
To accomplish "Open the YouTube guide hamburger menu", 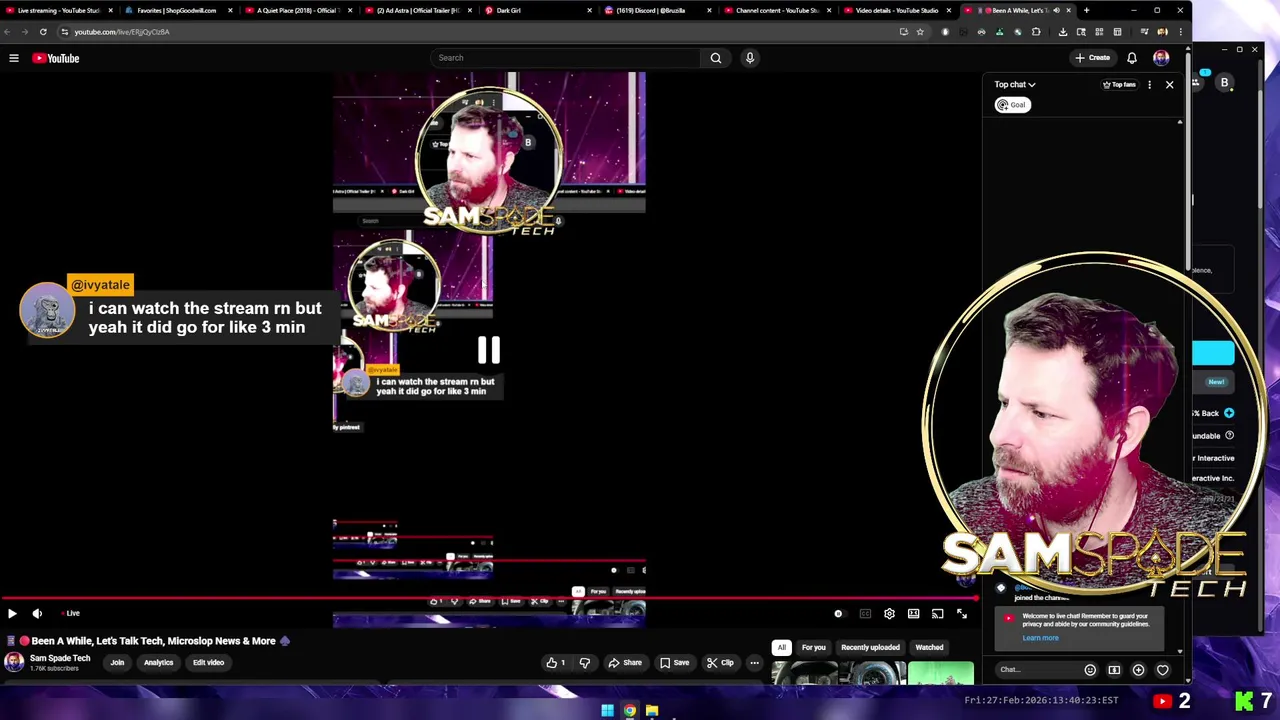I will 14,58.
